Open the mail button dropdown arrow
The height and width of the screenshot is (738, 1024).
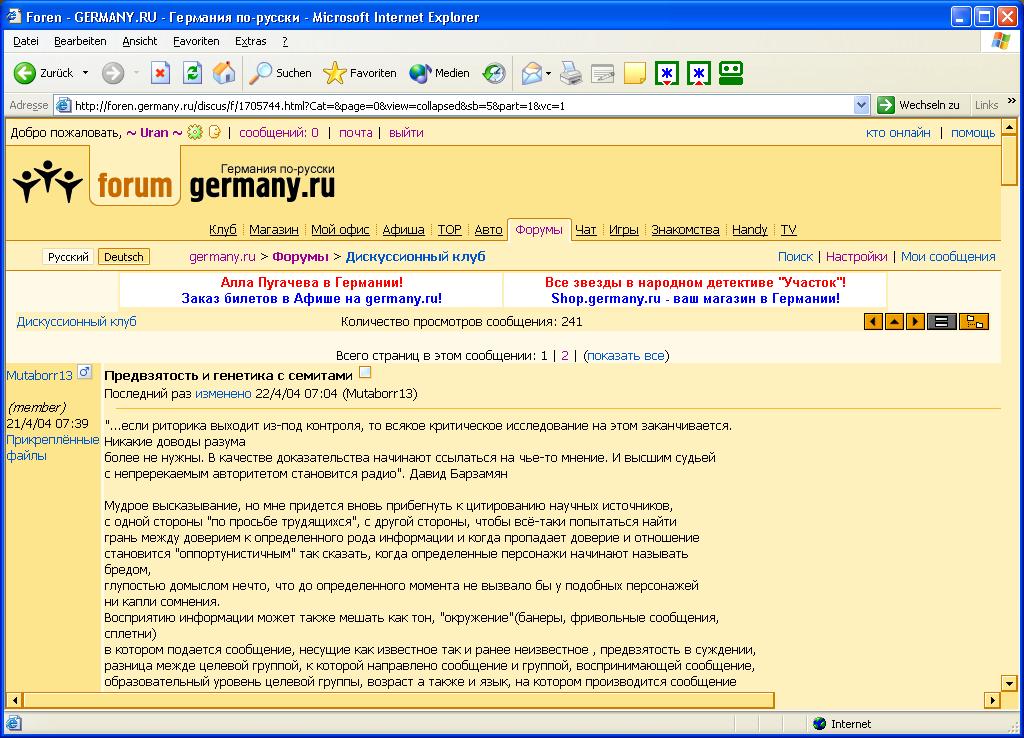click(549, 73)
